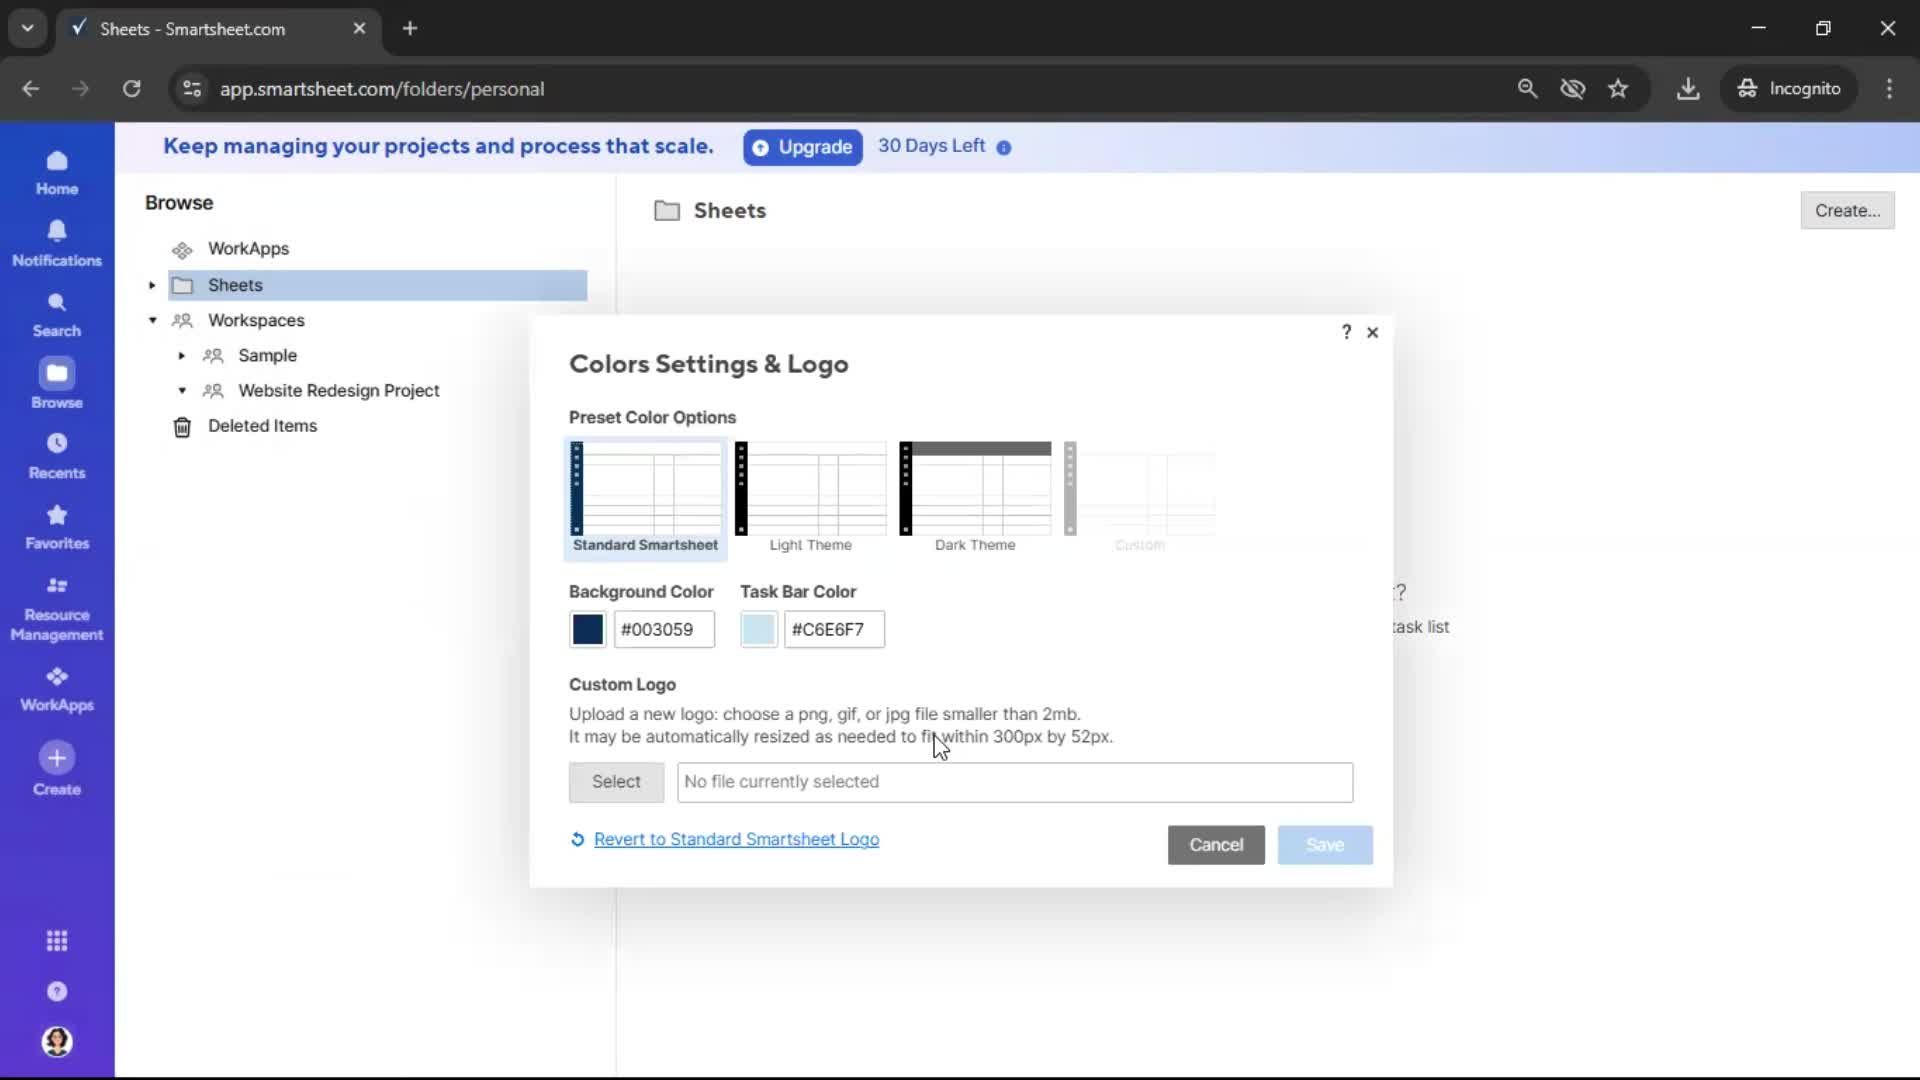Viewport: 1920px width, 1080px height.
Task: Collapse the Website Redesign Project
Action: 181,391
